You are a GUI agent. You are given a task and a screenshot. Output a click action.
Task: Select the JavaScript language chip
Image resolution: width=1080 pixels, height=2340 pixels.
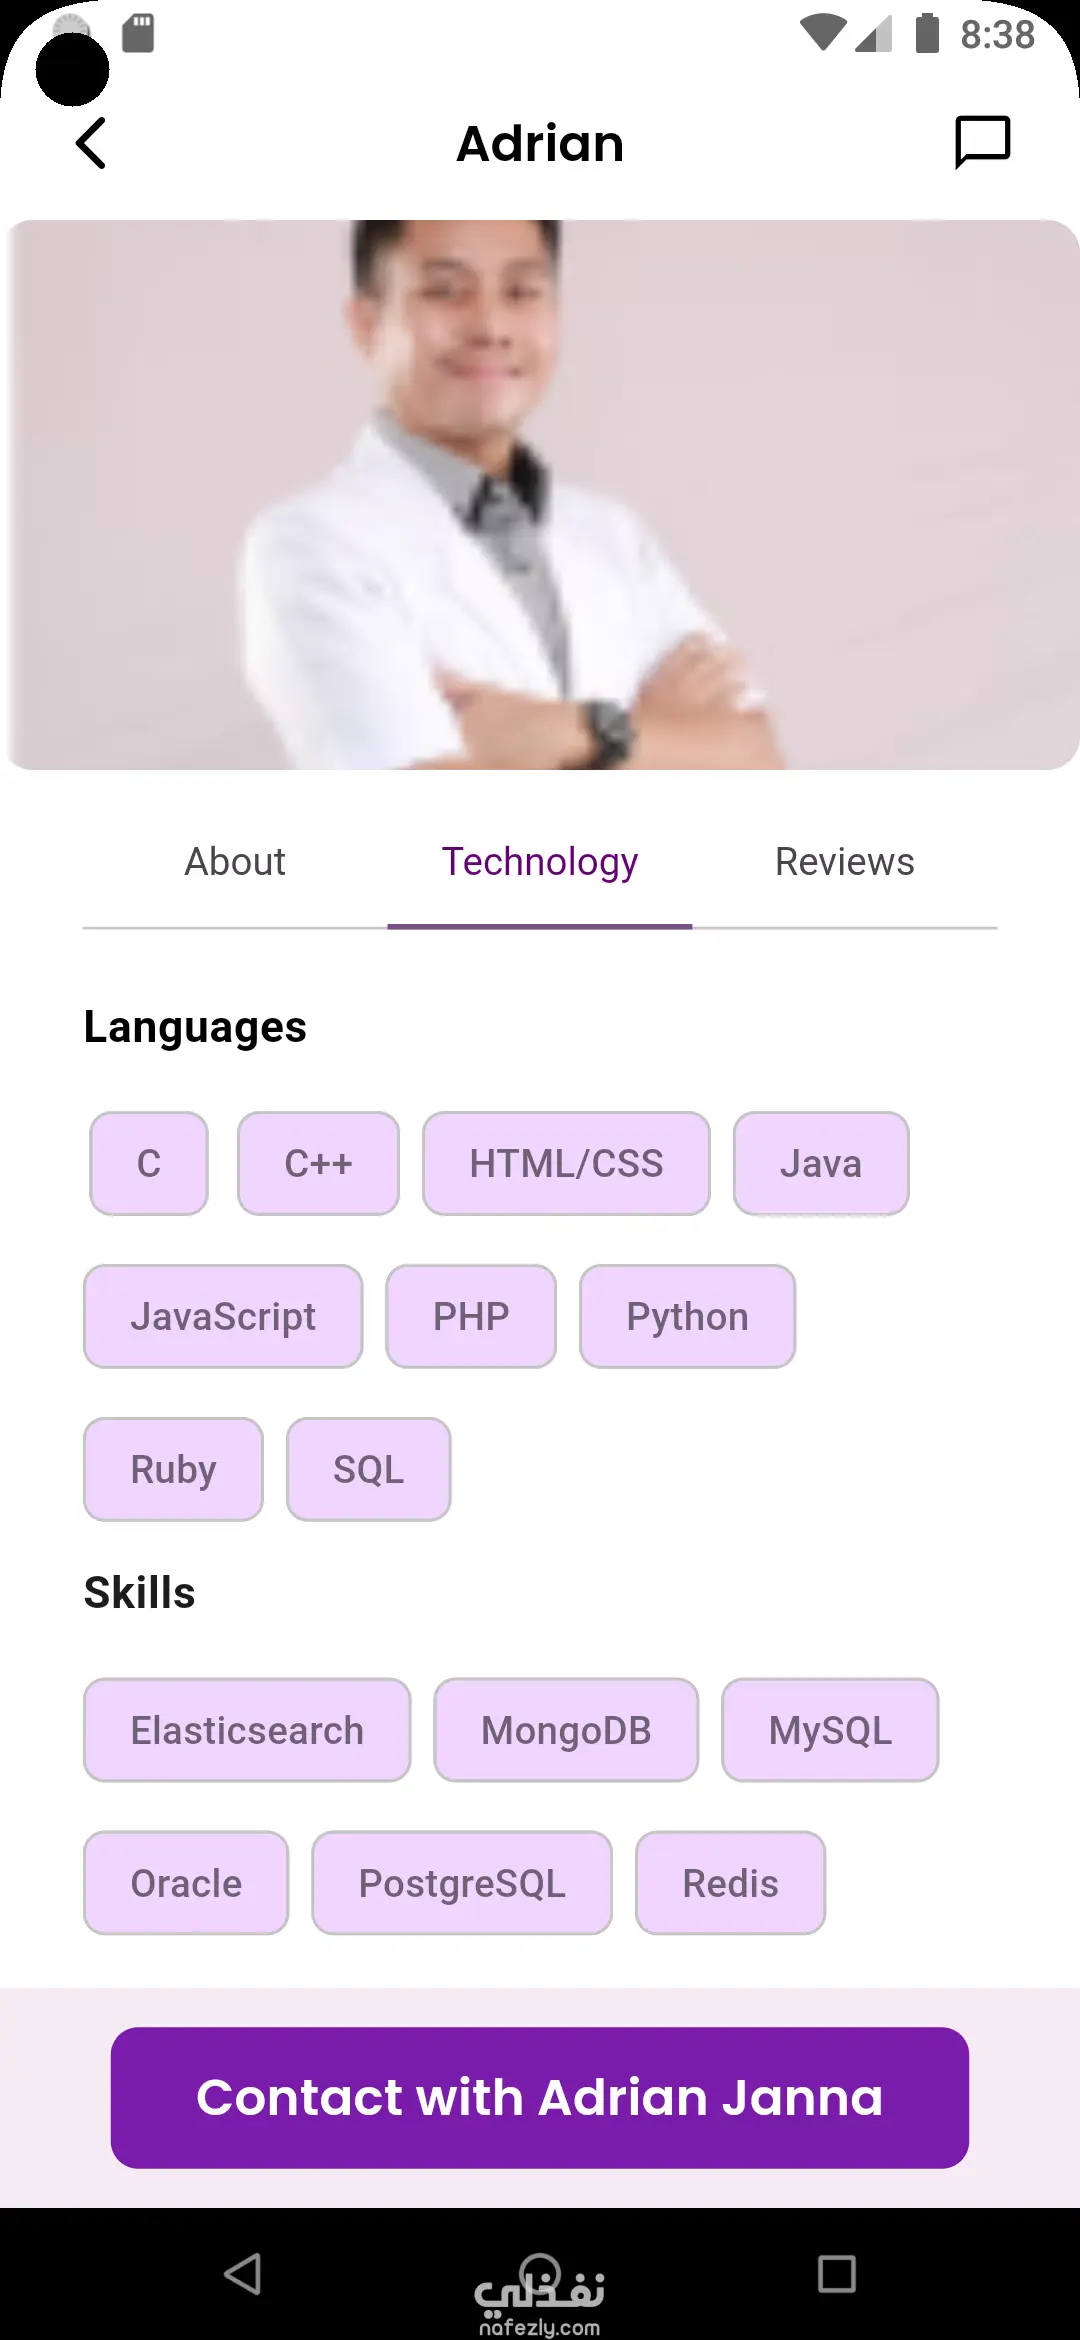click(x=223, y=1317)
